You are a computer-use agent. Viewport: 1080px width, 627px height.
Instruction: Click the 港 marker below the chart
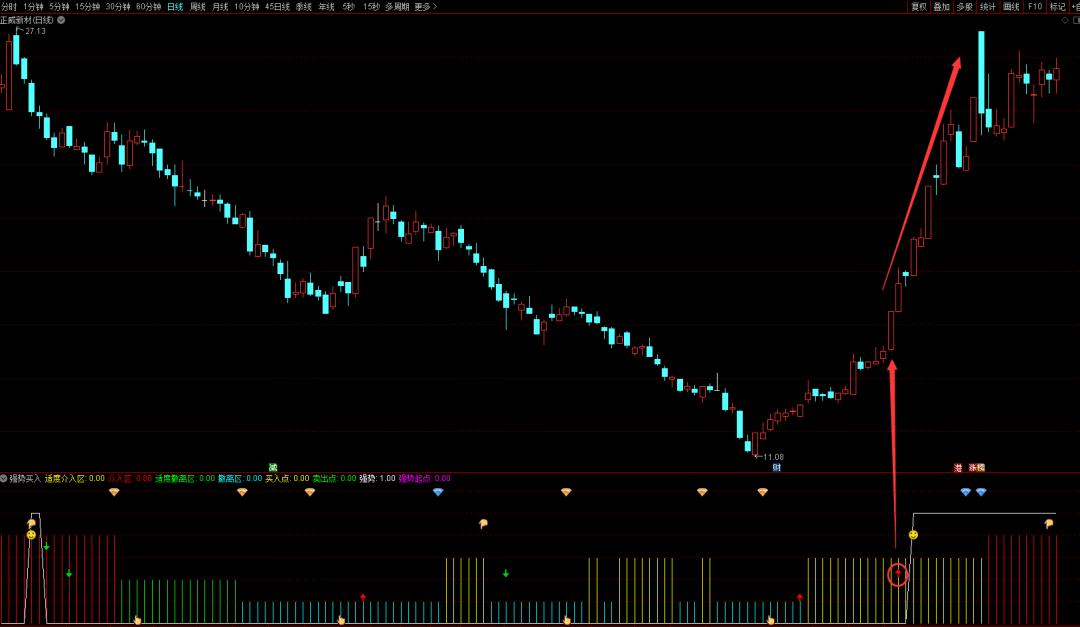coord(957,467)
